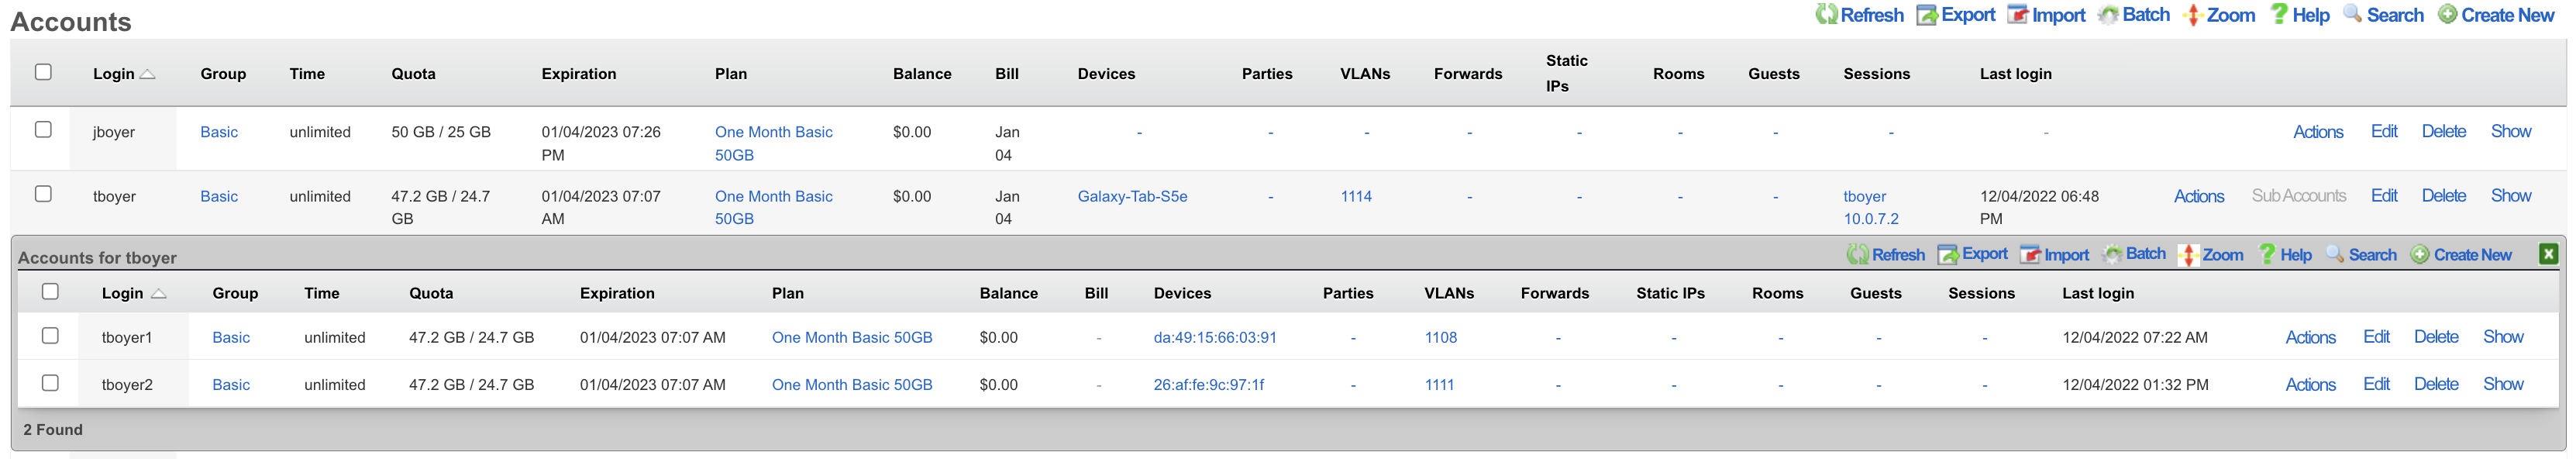
Task: Click the top Refresh icon for Accounts
Action: pos(1826,15)
